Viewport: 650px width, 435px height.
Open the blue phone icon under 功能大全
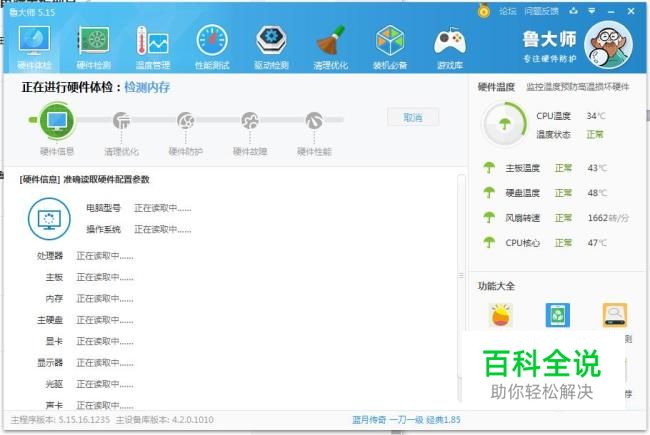pos(558,315)
